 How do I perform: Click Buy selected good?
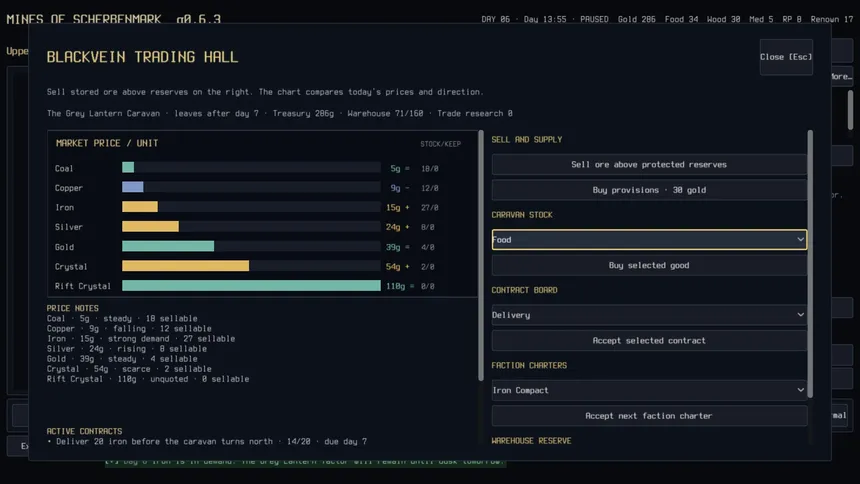tap(649, 265)
